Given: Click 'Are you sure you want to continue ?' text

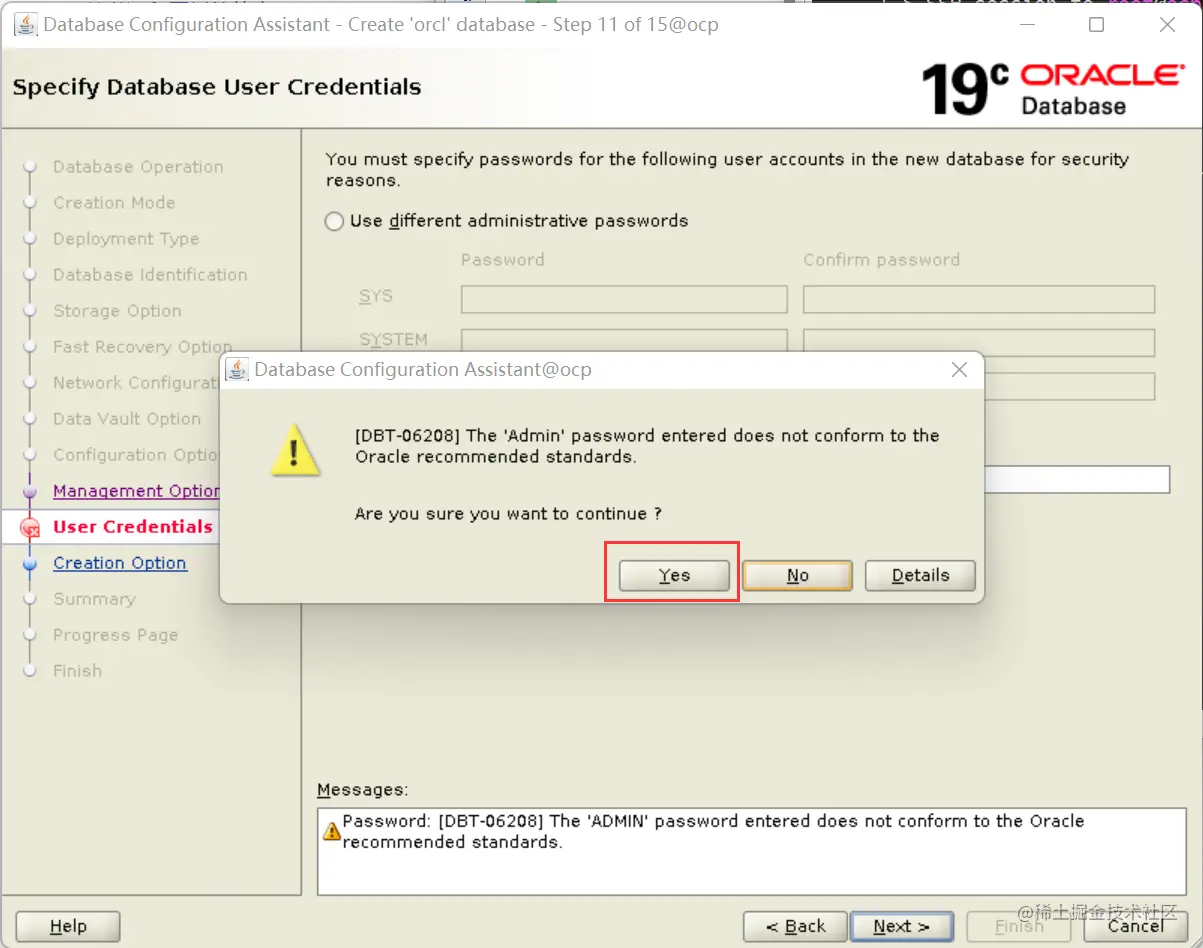Looking at the screenshot, I should tap(508, 514).
